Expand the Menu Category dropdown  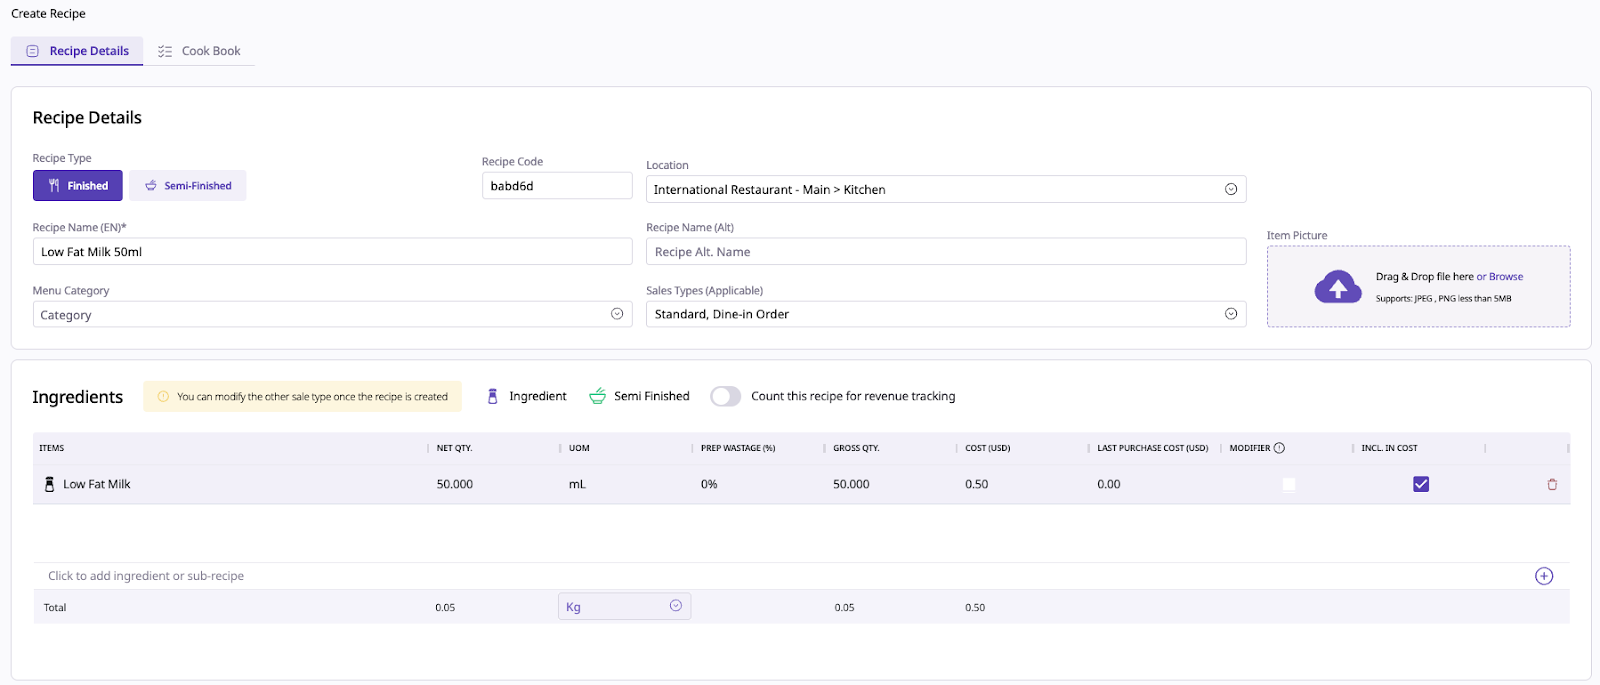tap(617, 314)
